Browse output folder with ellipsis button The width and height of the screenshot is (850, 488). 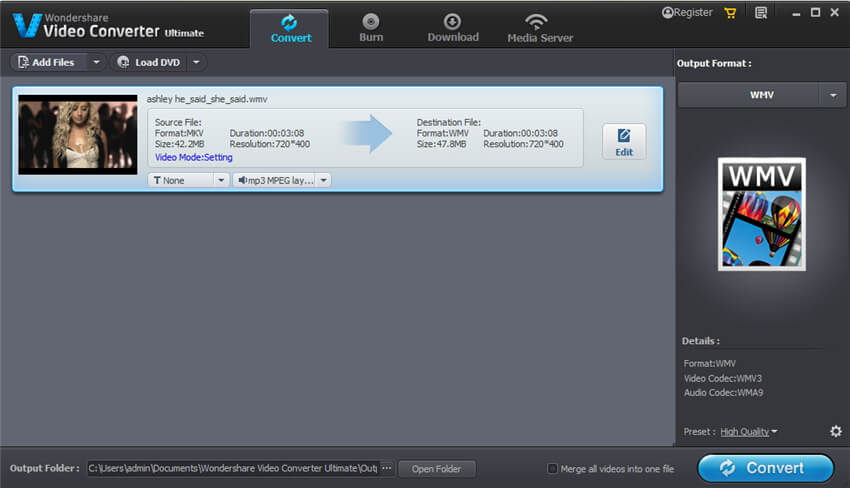point(387,468)
